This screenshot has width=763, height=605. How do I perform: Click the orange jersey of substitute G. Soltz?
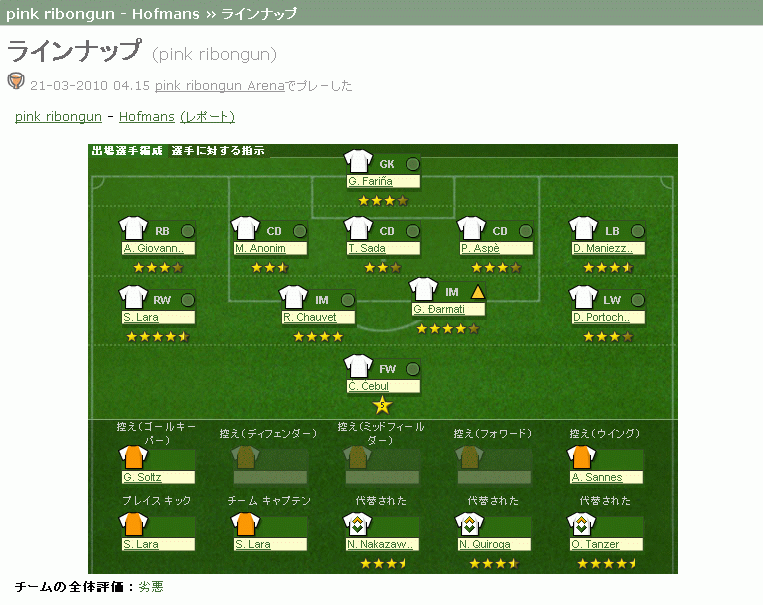[133, 459]
